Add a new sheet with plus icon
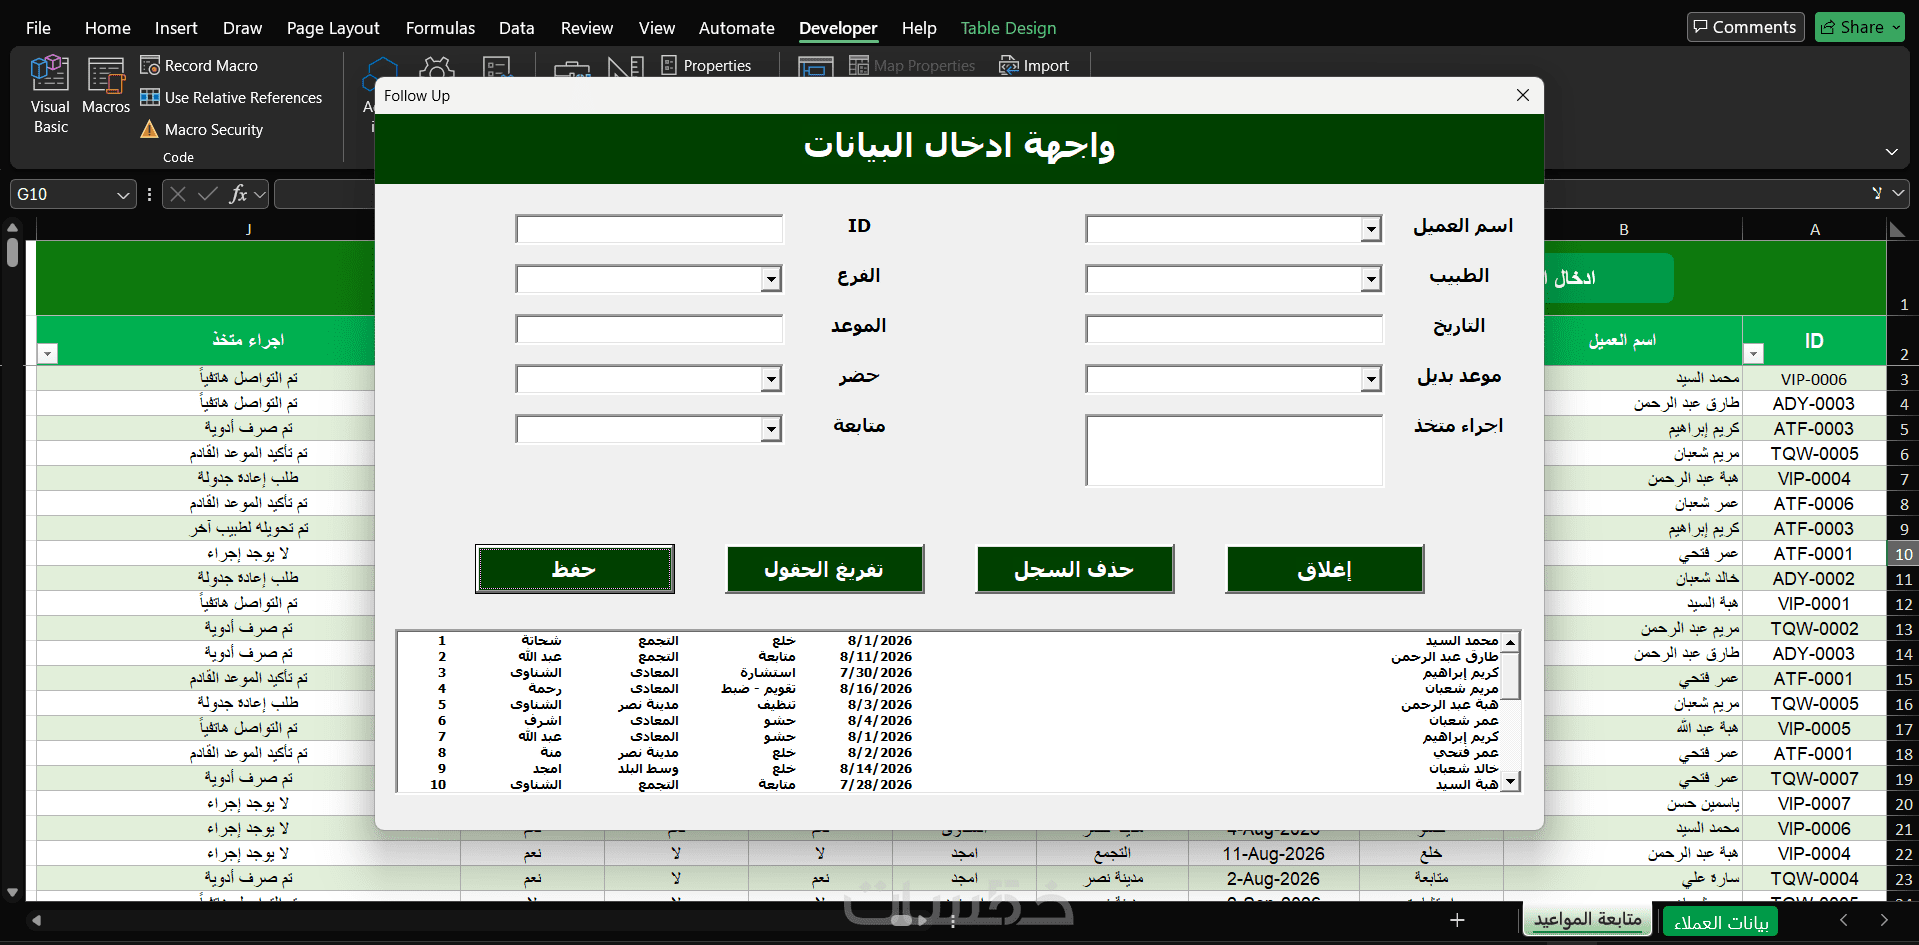This screenshot has height=945, width=1919. point(1457,920)
